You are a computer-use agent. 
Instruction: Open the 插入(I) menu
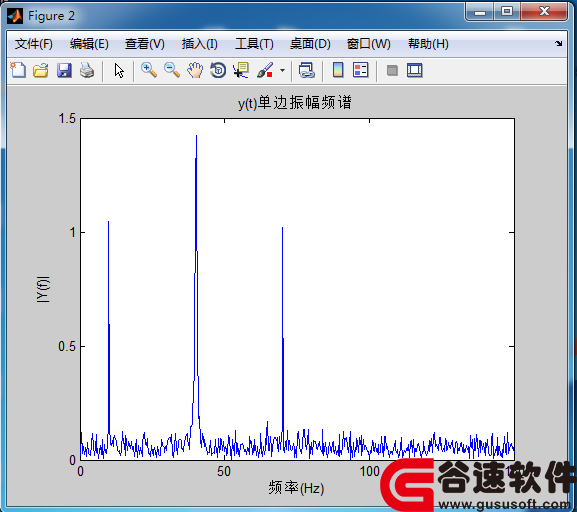coord(199,44)
